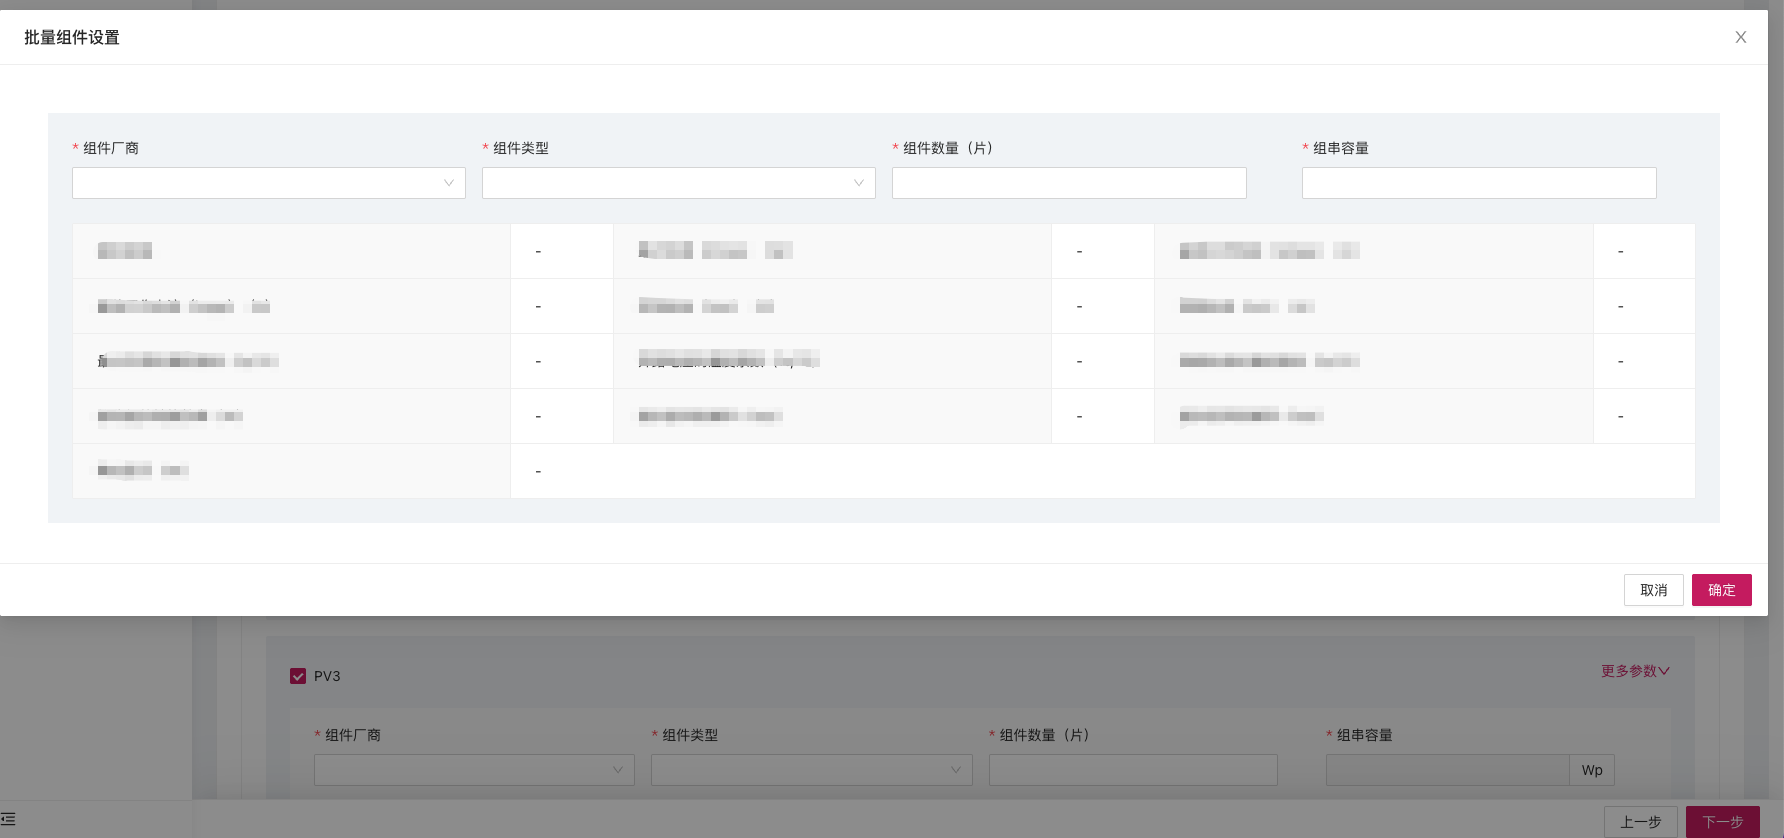This screenshot has width=1784, height=838.
Task: Click the 下一步 button
Action: click(x=1723, y=822)
